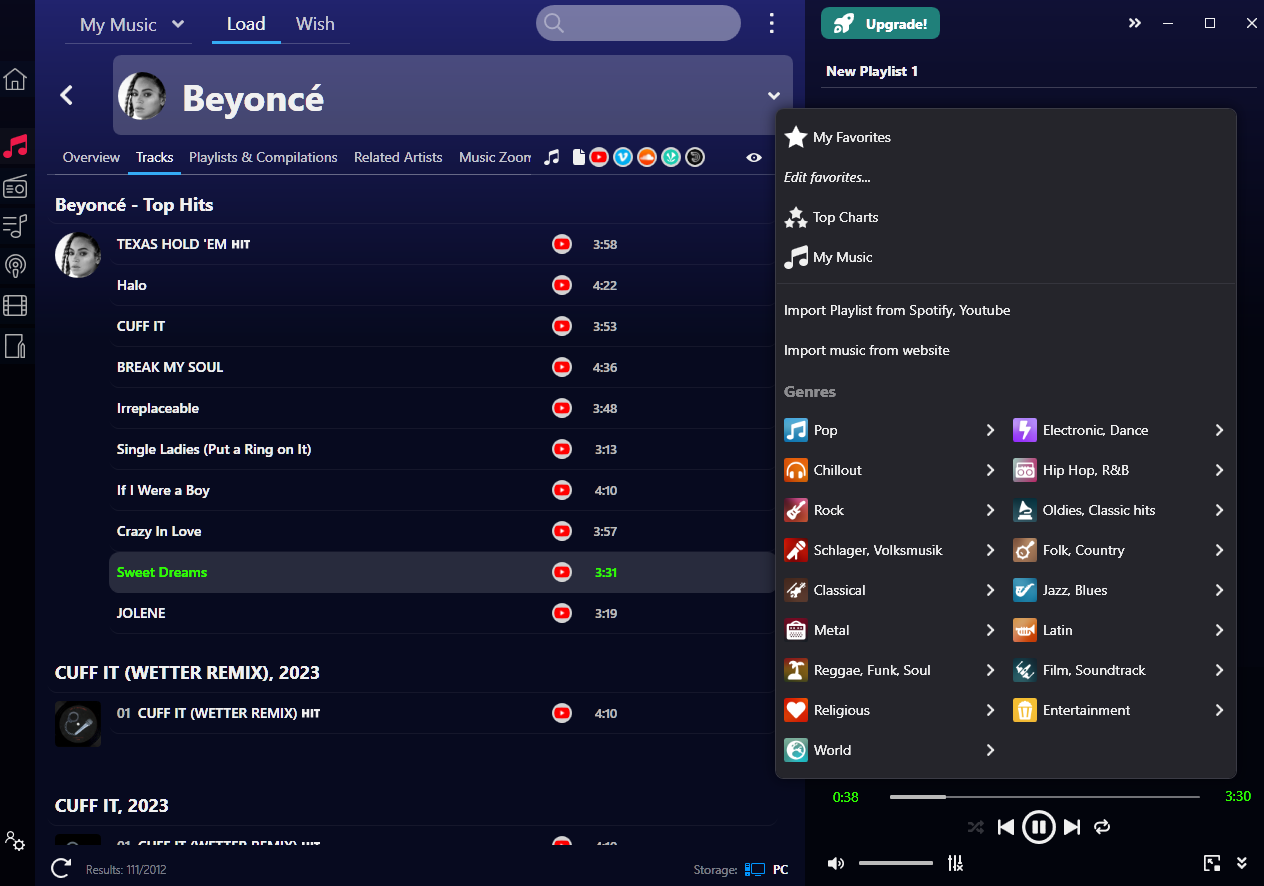Open the Wish tab
1264x886 pixels.
click(x=315, y=24)
